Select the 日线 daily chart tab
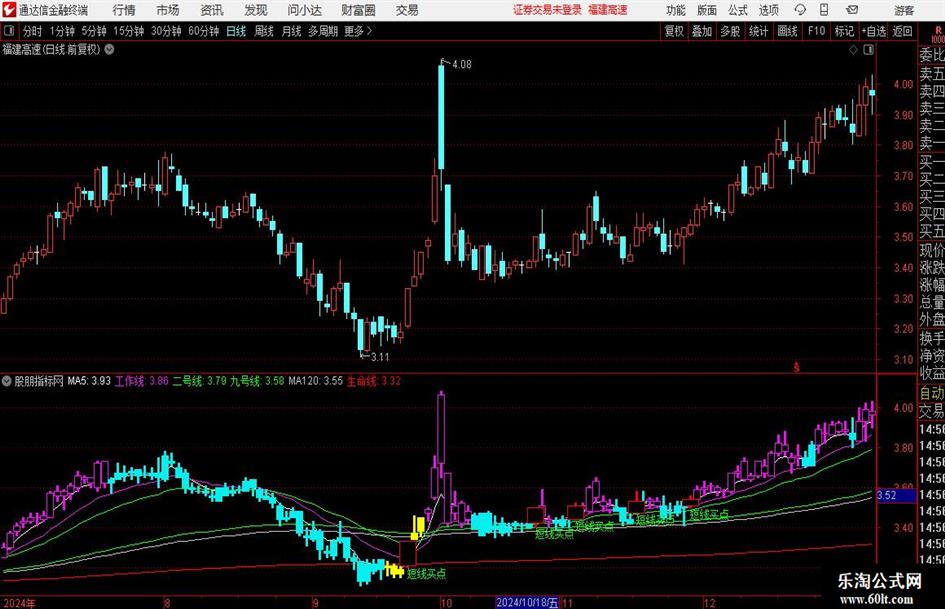The height and width of the screenshot is (609, 945). click(236, 31)
